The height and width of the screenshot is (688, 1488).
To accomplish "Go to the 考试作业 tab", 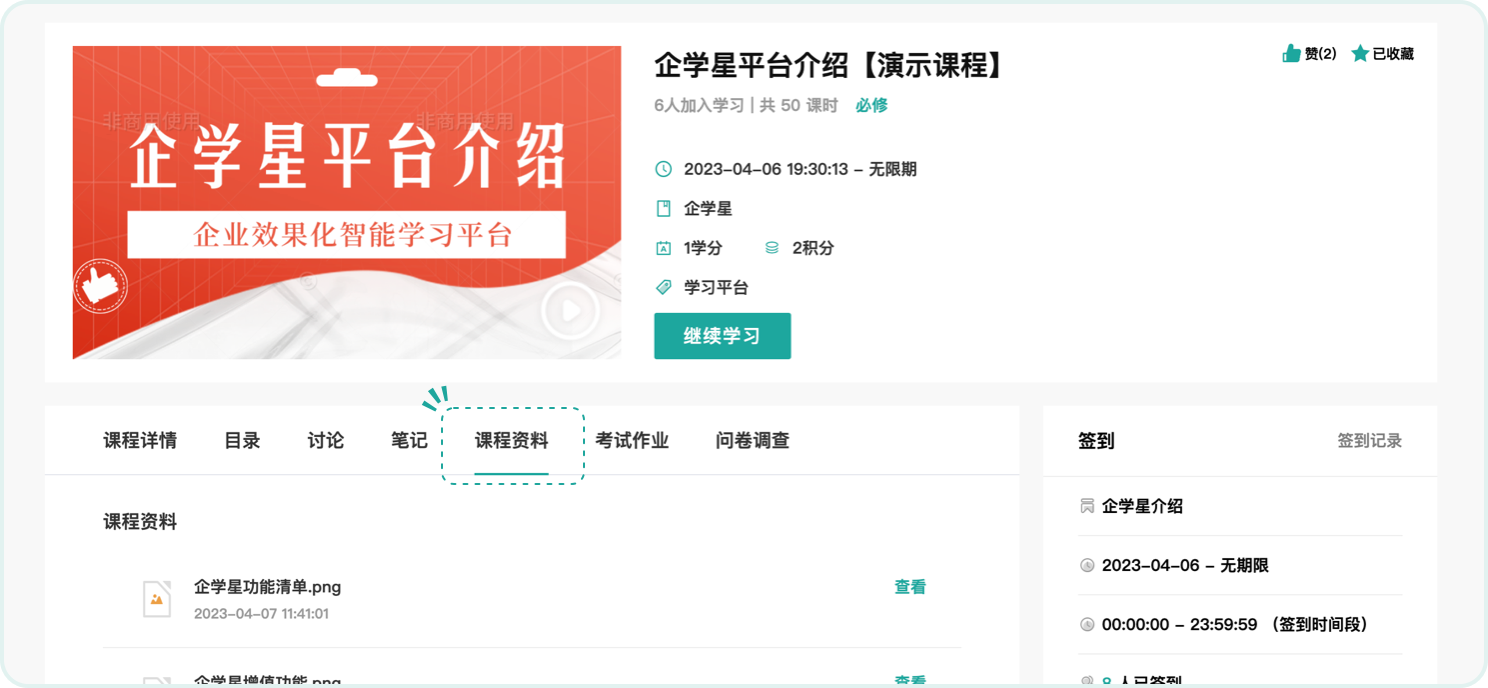I will click(632, 441).
